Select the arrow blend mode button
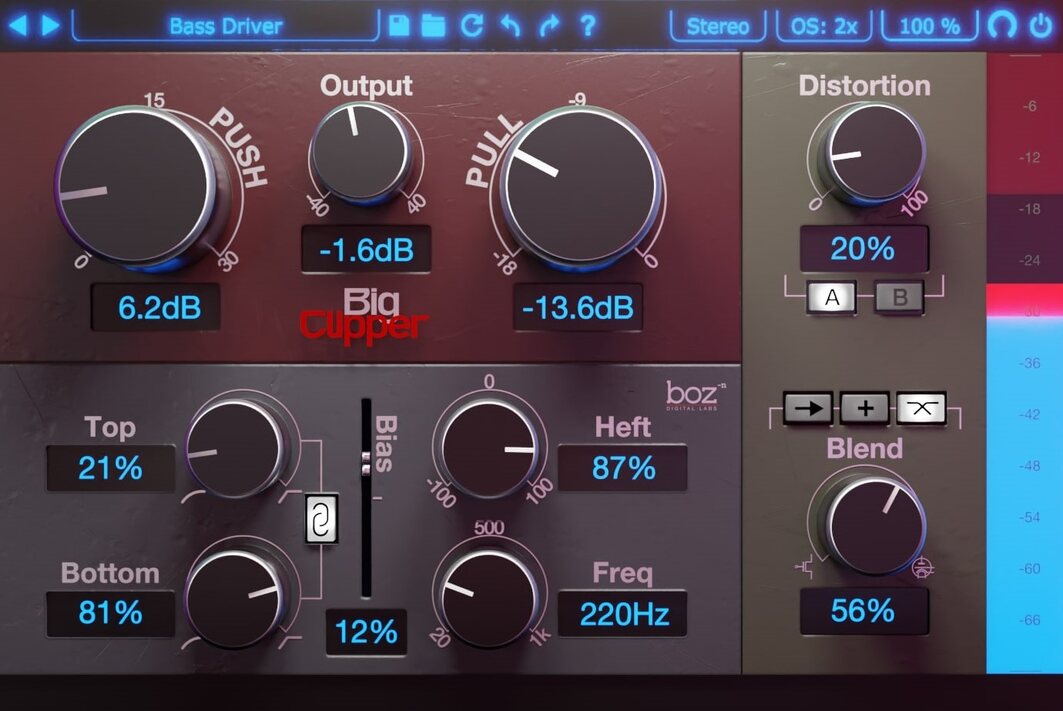This screenshot has height=711, width=1063. click(x=809, y=406)
